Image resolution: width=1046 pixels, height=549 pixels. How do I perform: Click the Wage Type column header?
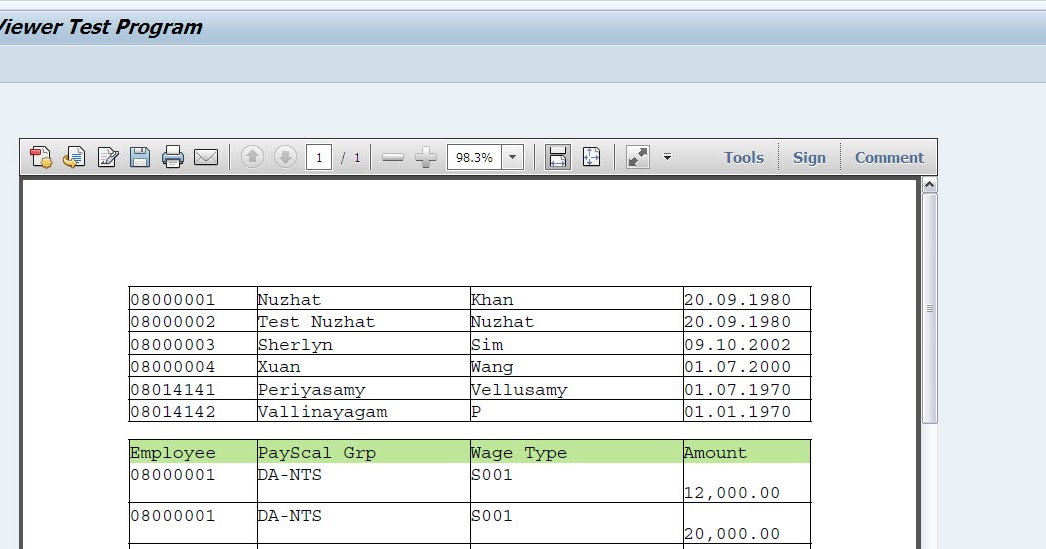click(x=519, y=453)
